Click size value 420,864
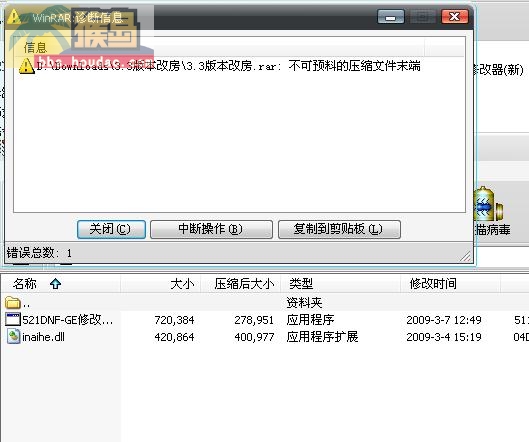Image resolution: width=529 pixels, height=442 pixels. click(x=174, y=337)
